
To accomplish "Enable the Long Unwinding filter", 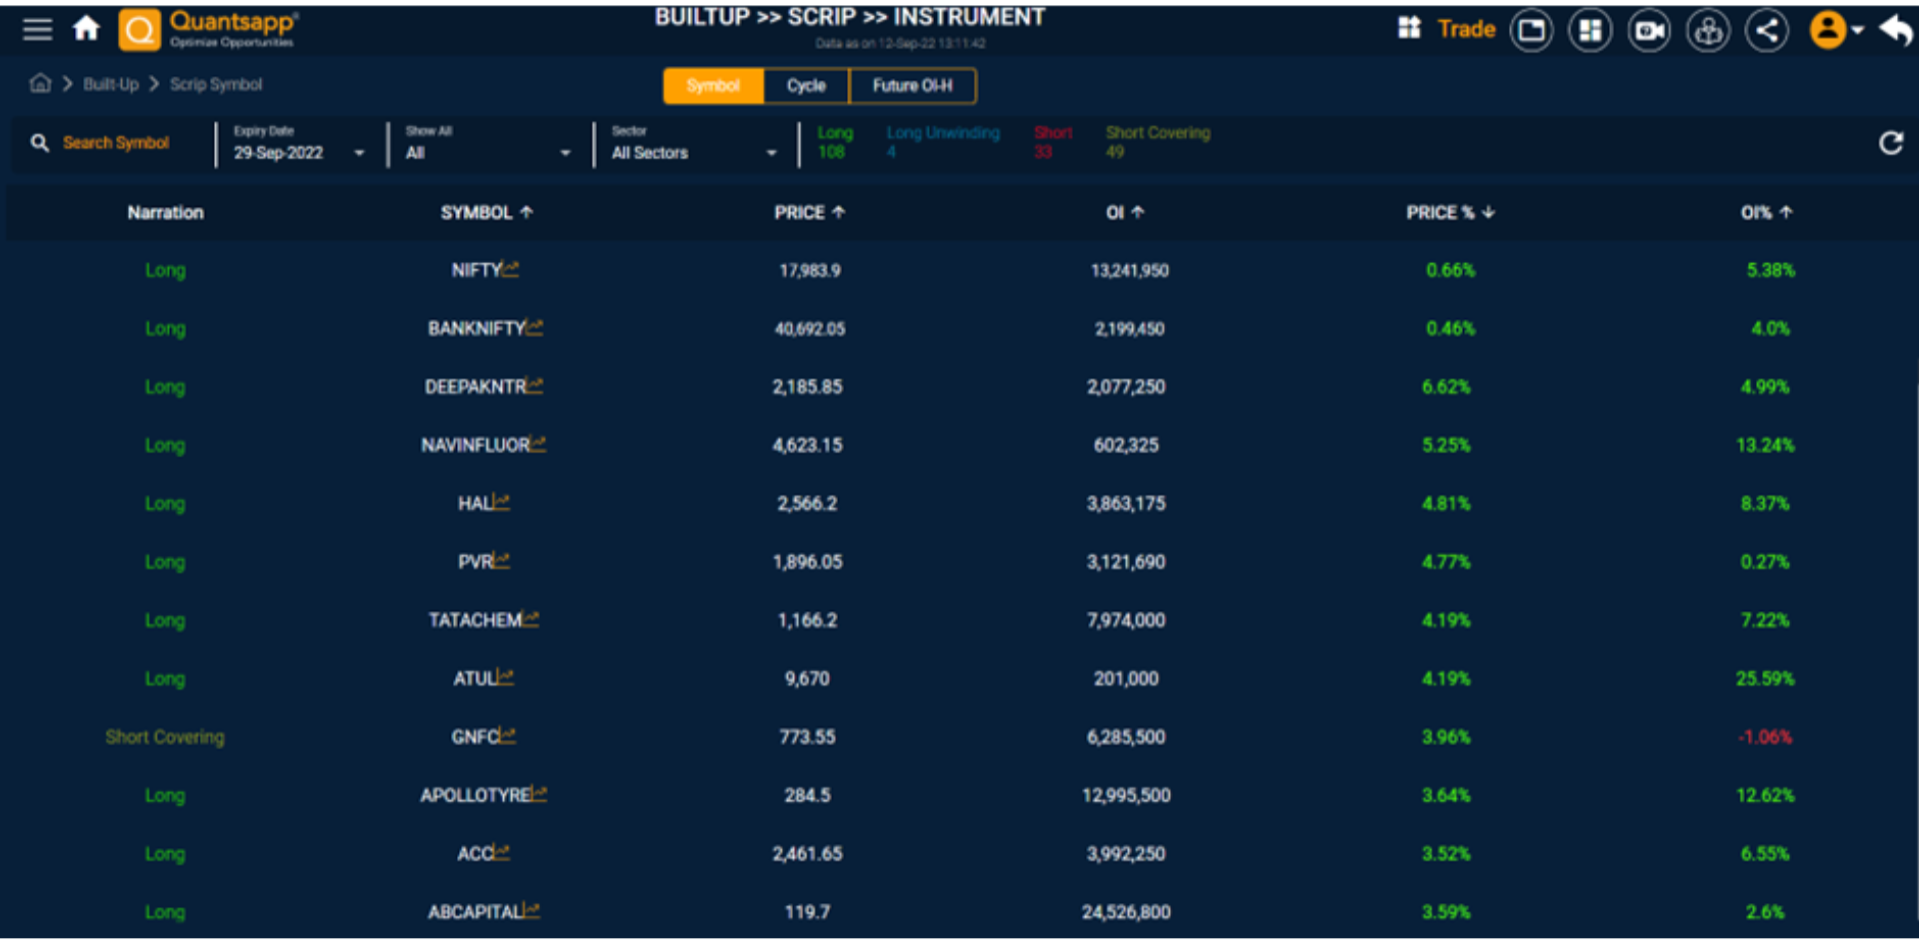I will click(942, 142).
